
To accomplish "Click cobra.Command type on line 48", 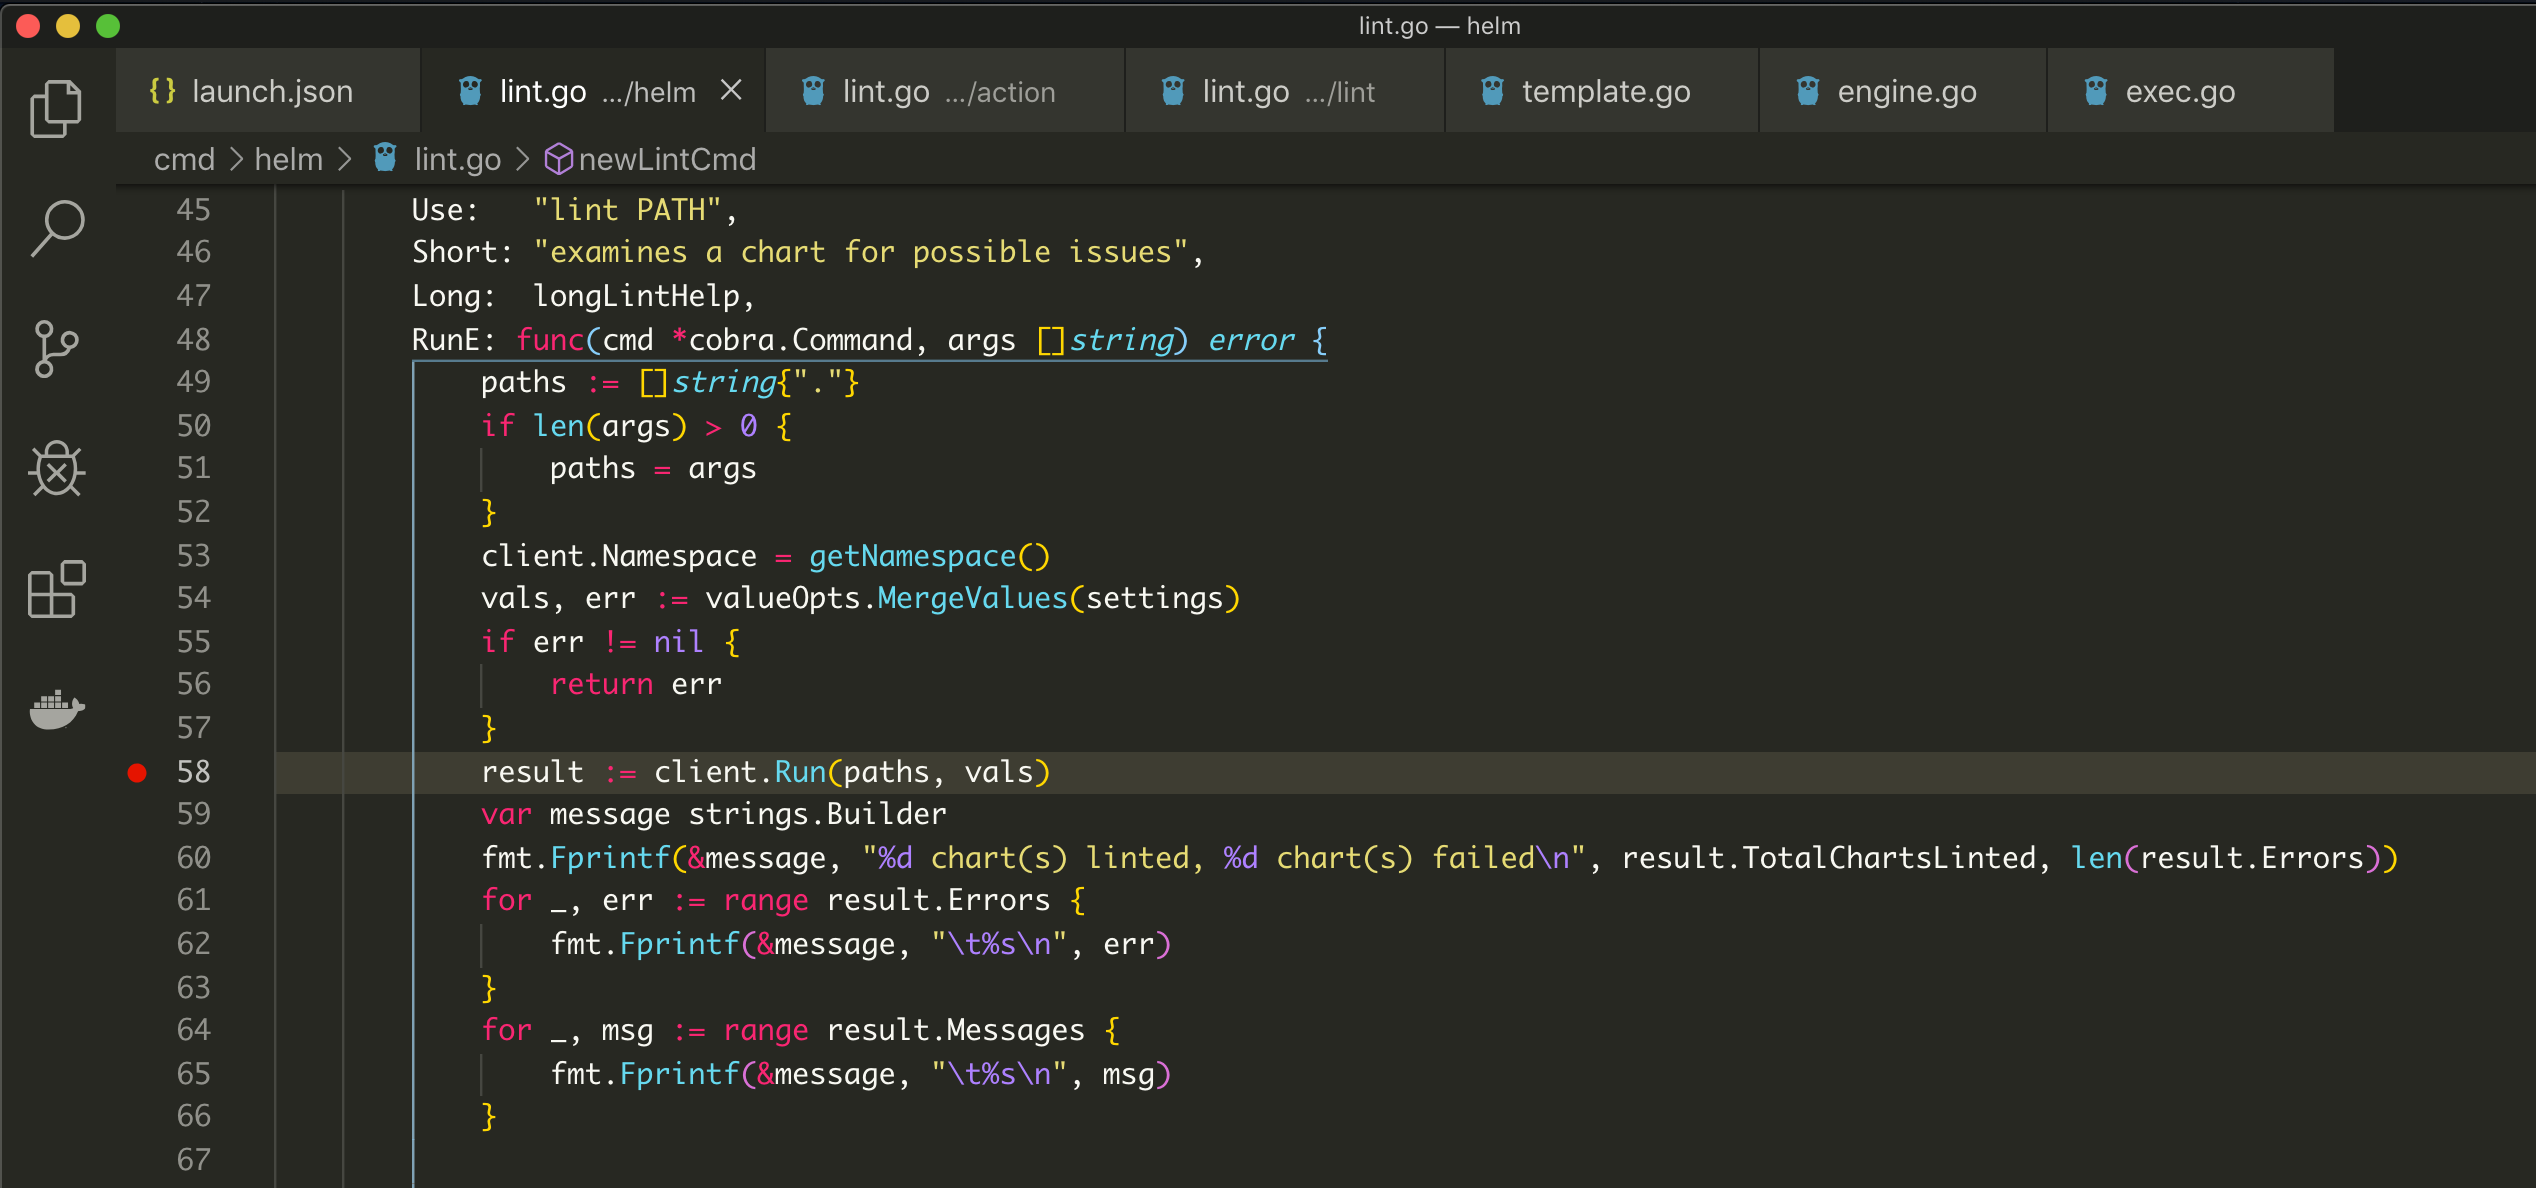I will [800, 340].
